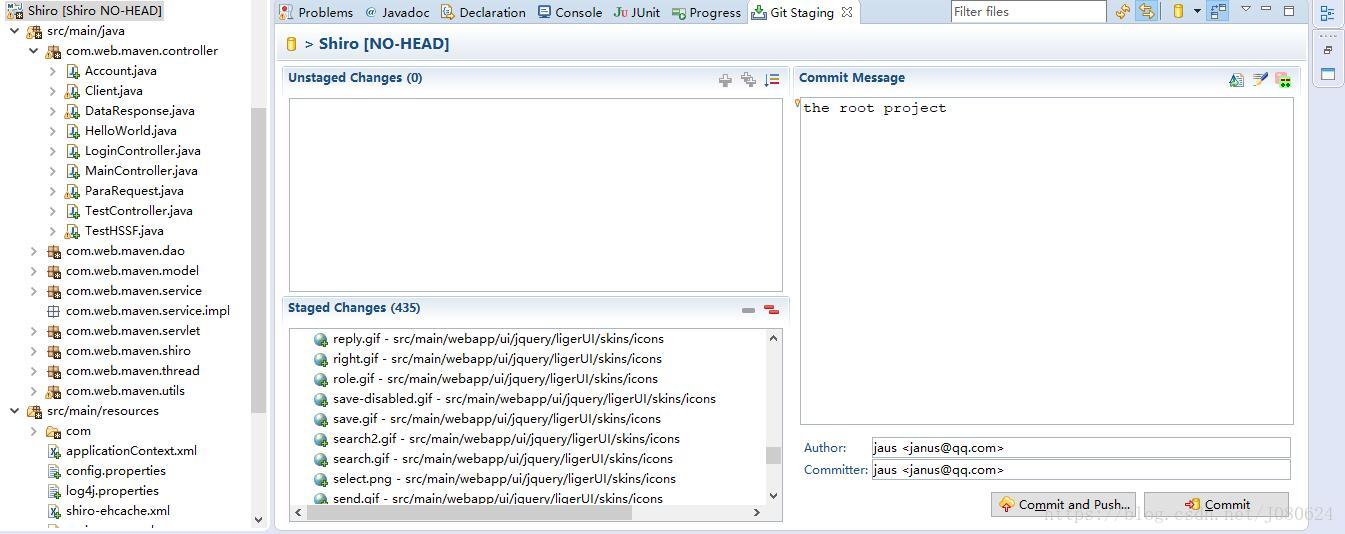Click into the Commit Message text area
The image size is (1345, 534).
pos(1046,261)
